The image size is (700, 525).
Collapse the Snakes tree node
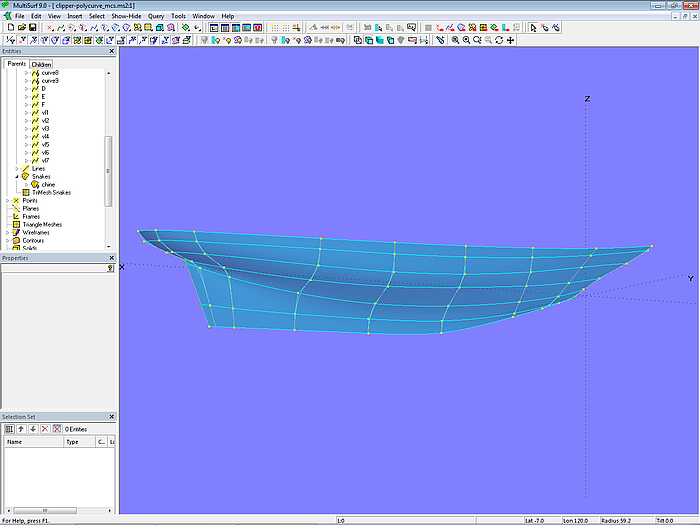17,176
